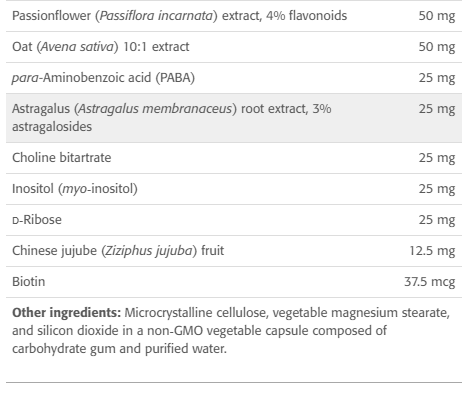This screenshot has height=395, width=468.
Task: Click the Oat Avena sativa extract row
Action: click(234, 47)
